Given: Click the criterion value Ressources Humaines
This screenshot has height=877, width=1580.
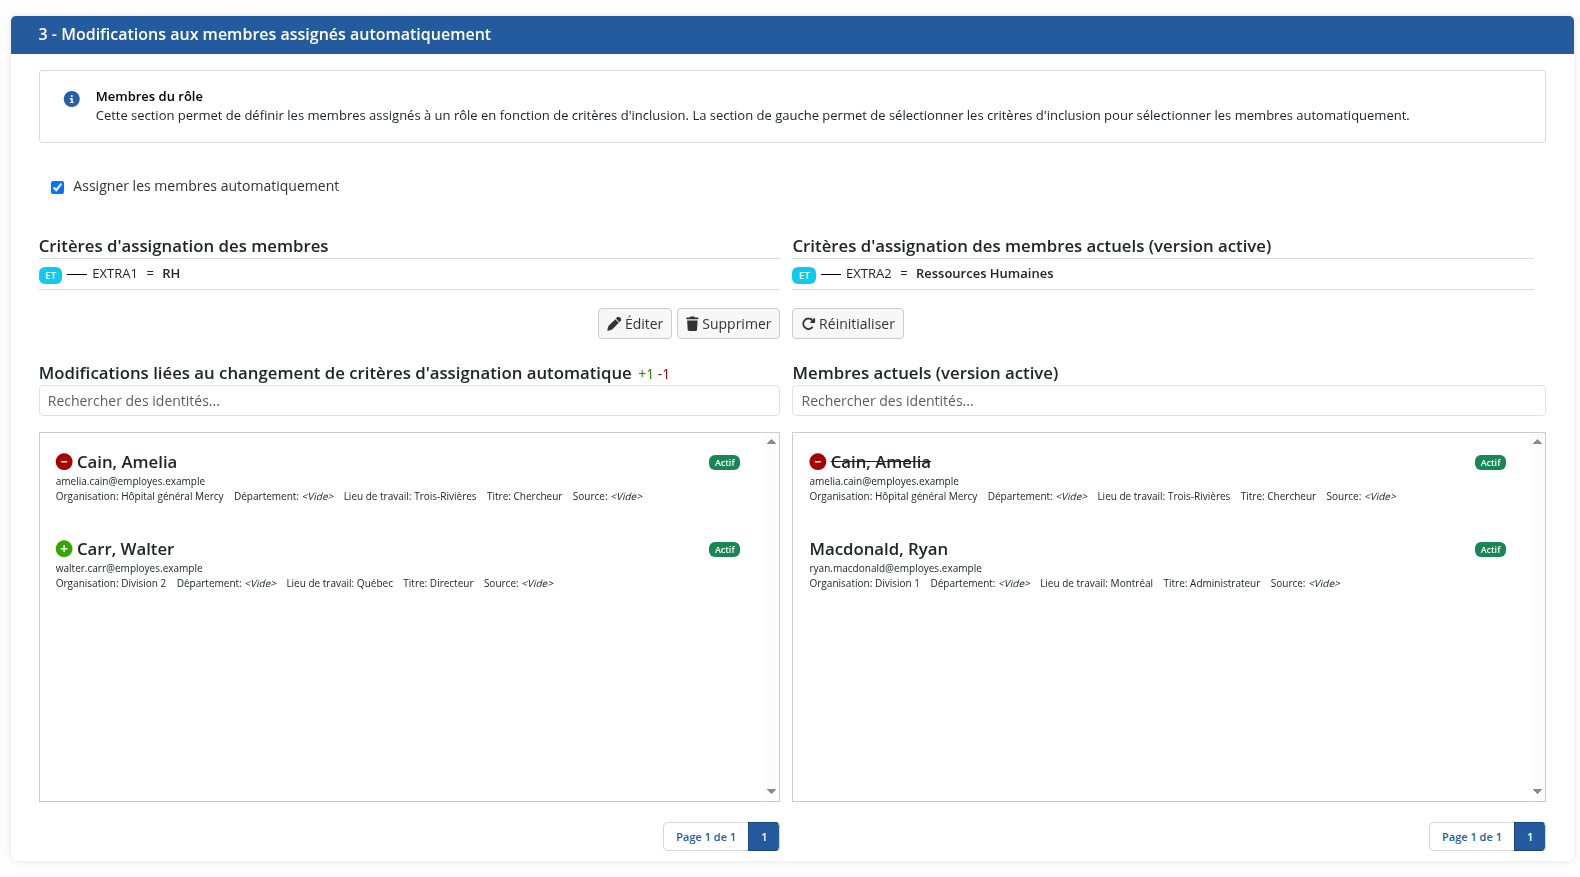Looking at the screenshot, I should [984, 274].
